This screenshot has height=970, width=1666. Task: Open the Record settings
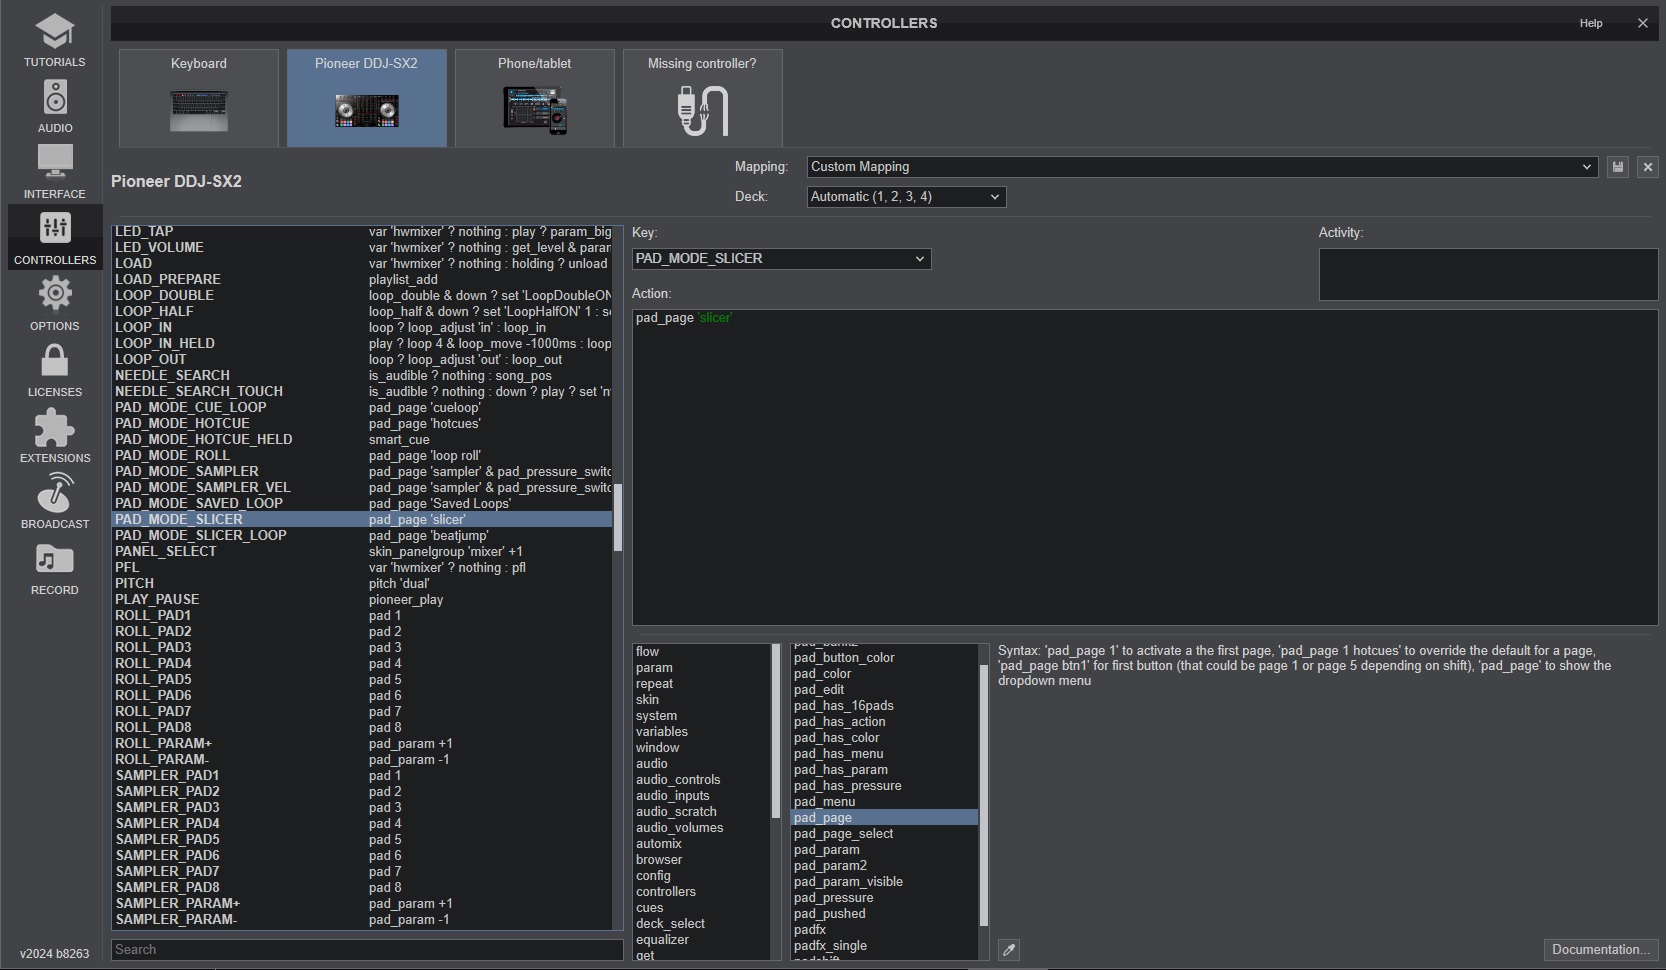55,568
